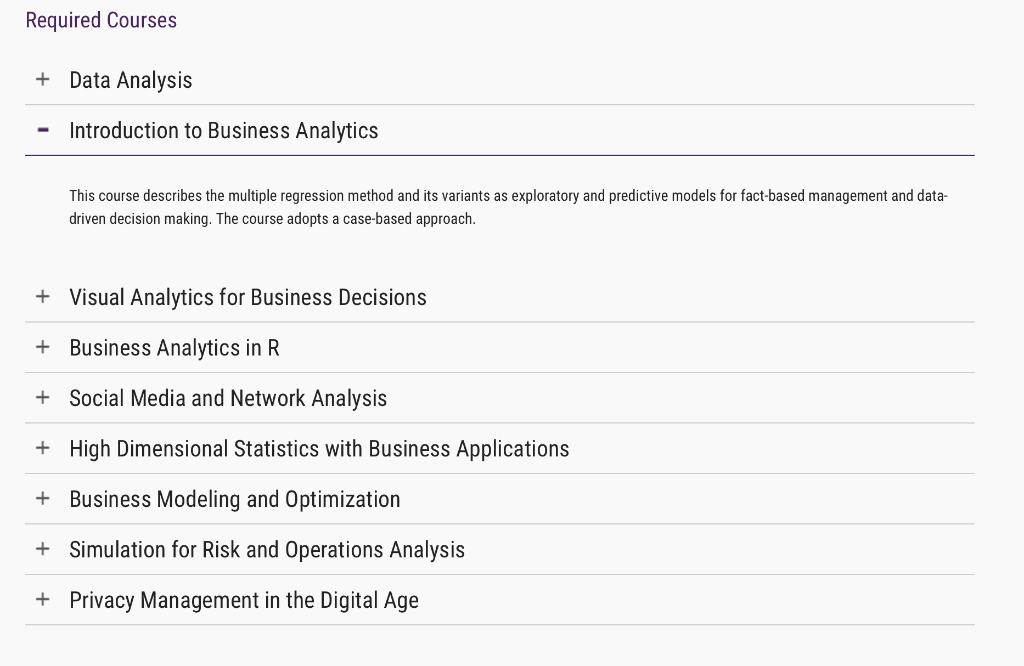Collapse the Introduction to Business Analytics title
Viewport: 1024px width, 666px height.
(224, 131)
